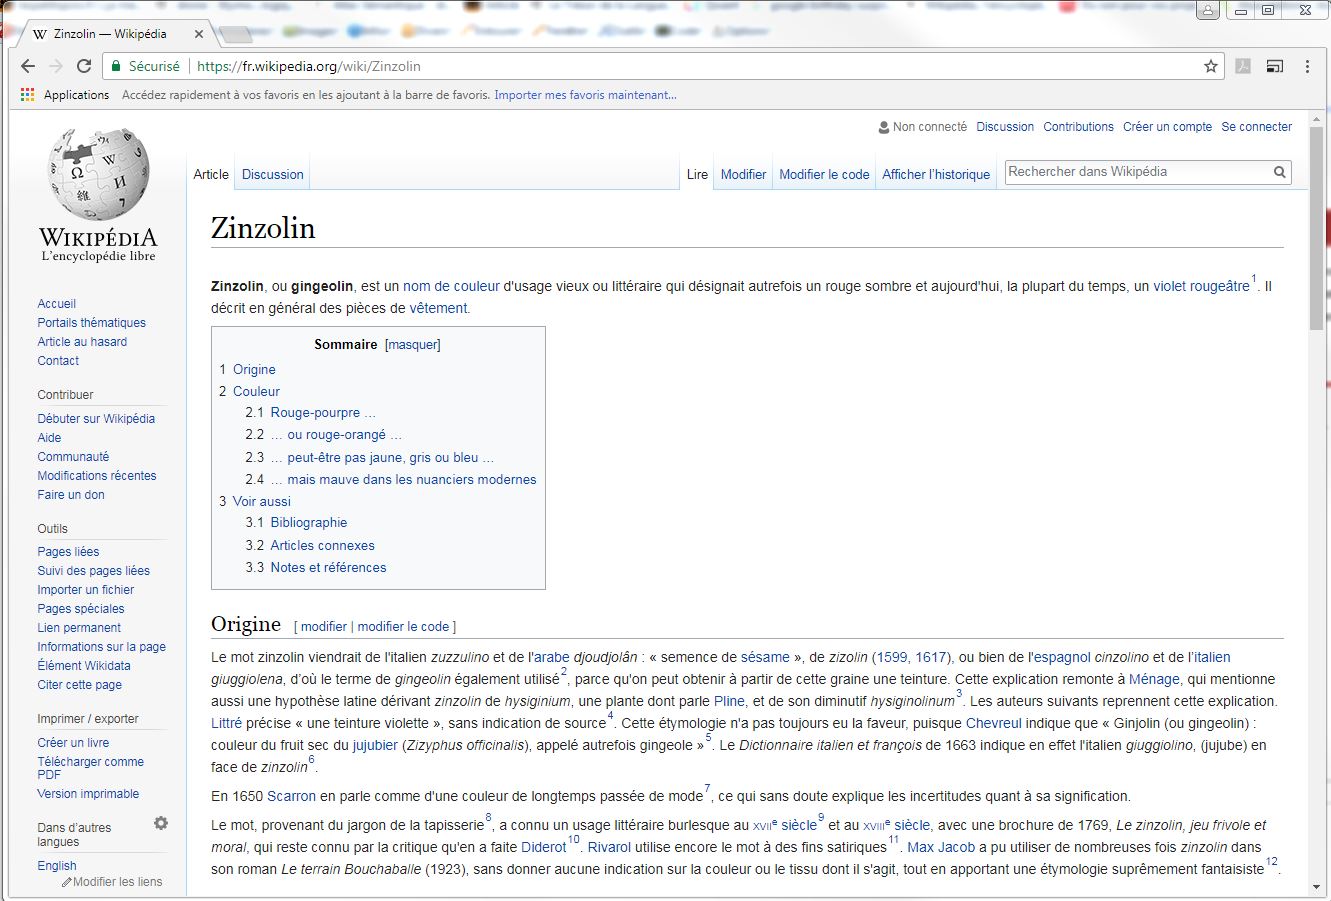Click Modifier les liens link
This screenshot has height=901, width=1331.
pos(117,882)
